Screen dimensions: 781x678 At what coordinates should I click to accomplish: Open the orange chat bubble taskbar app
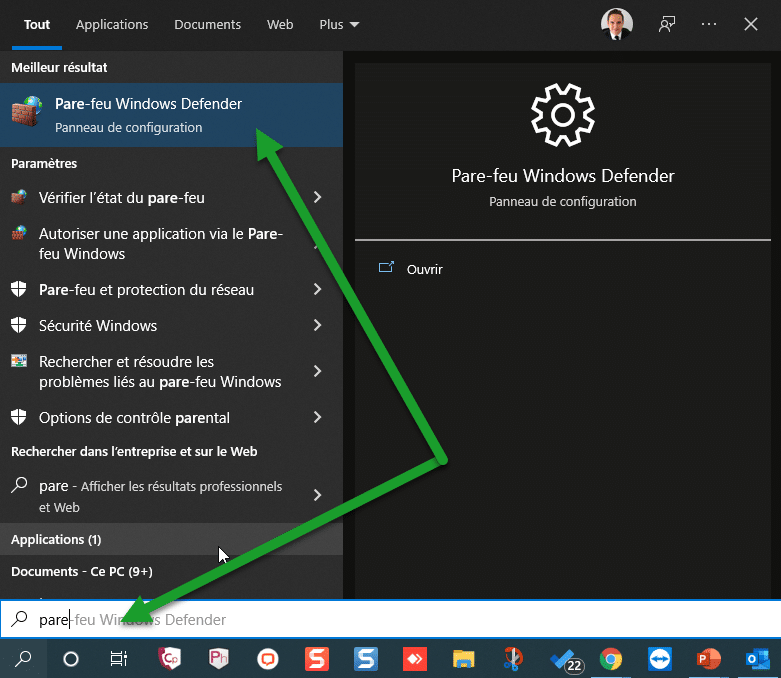pos(267,659)
